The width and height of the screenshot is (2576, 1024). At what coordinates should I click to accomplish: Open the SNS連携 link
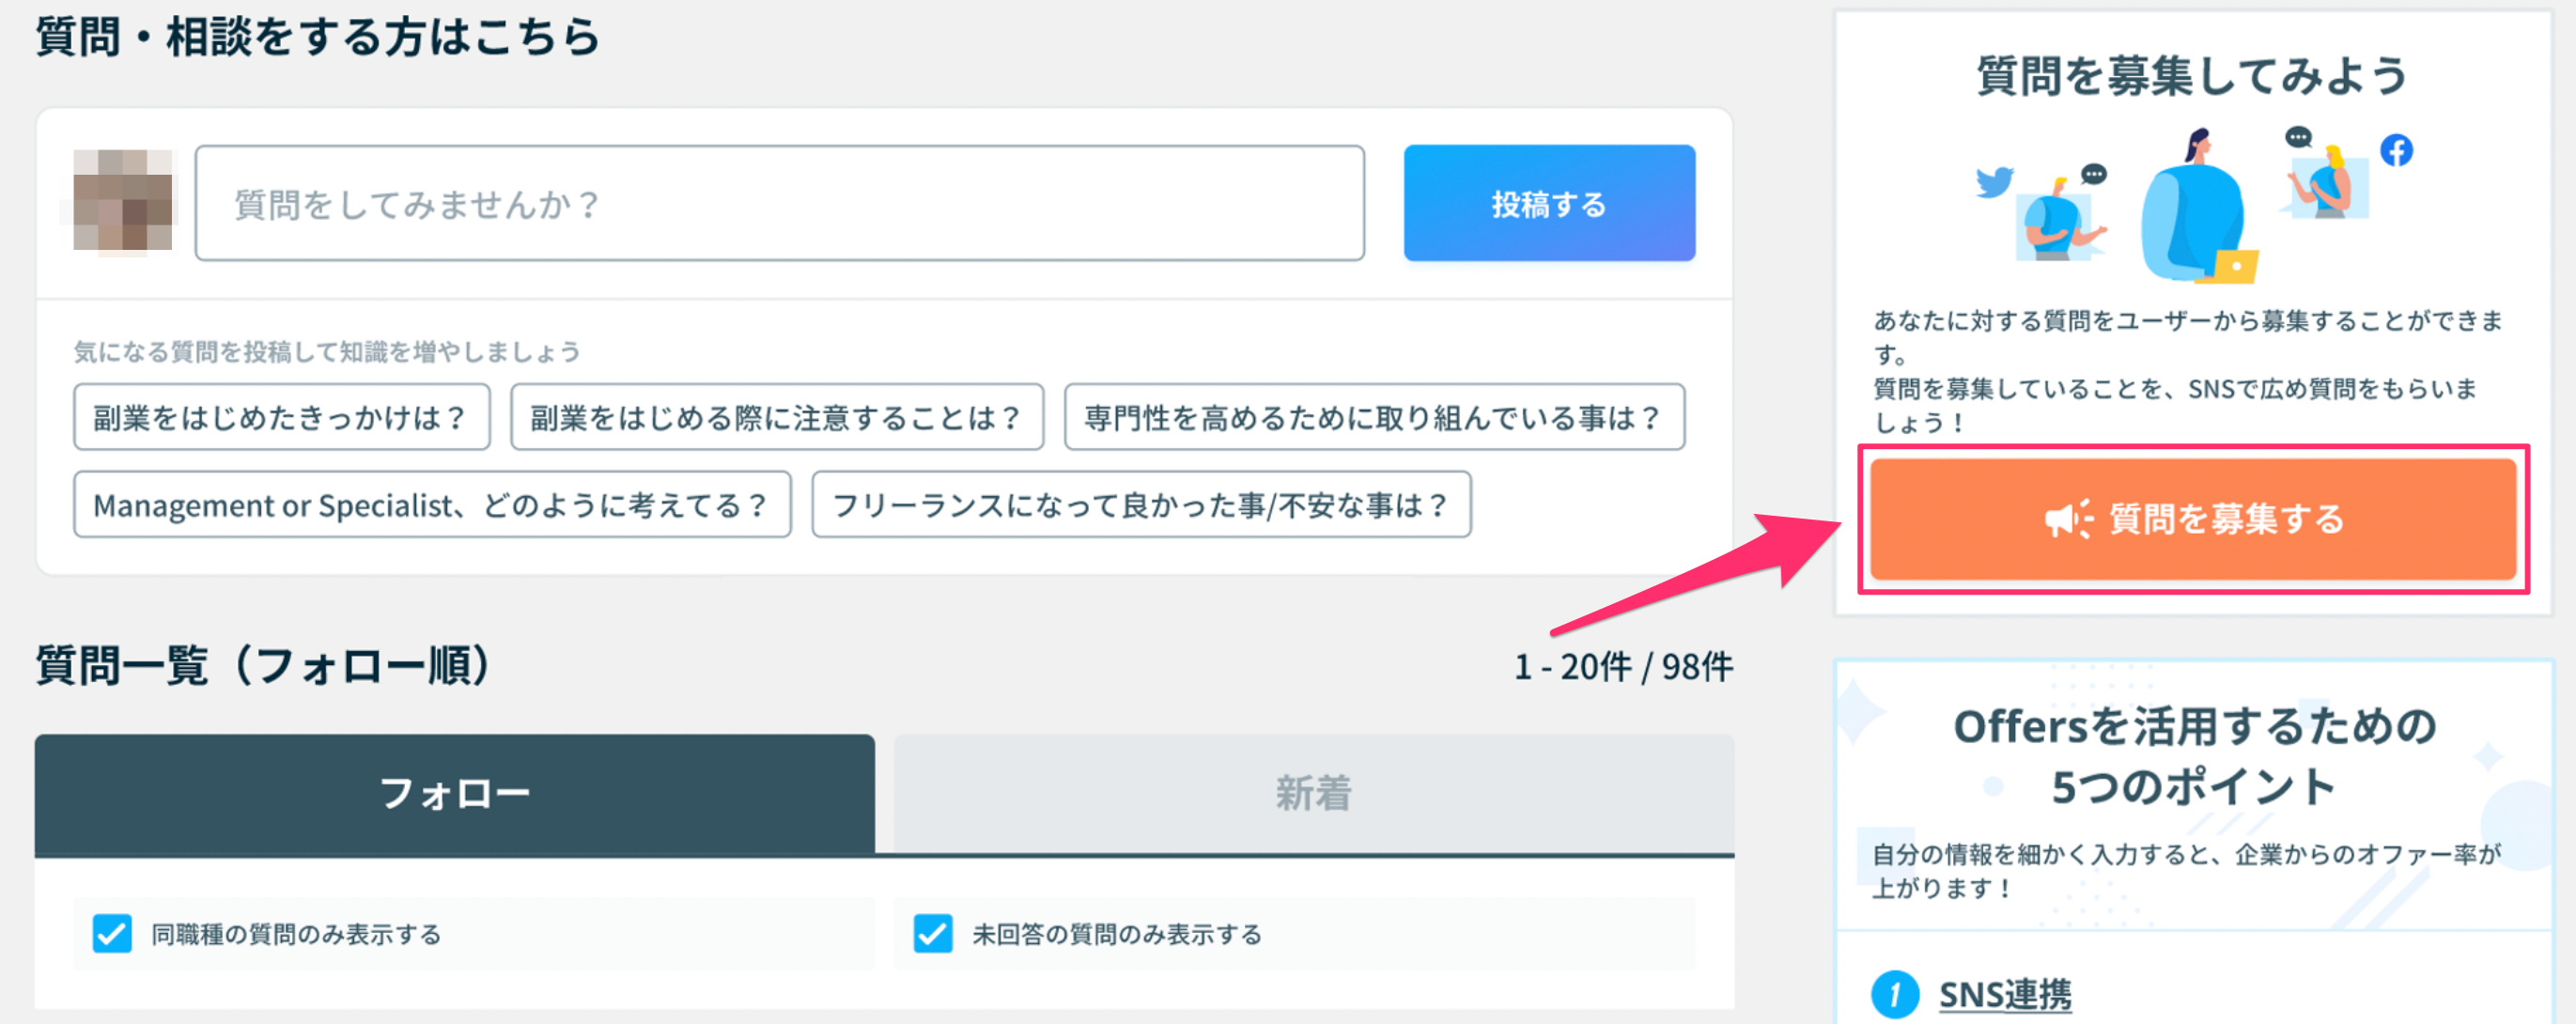[x=2004, y=994]
